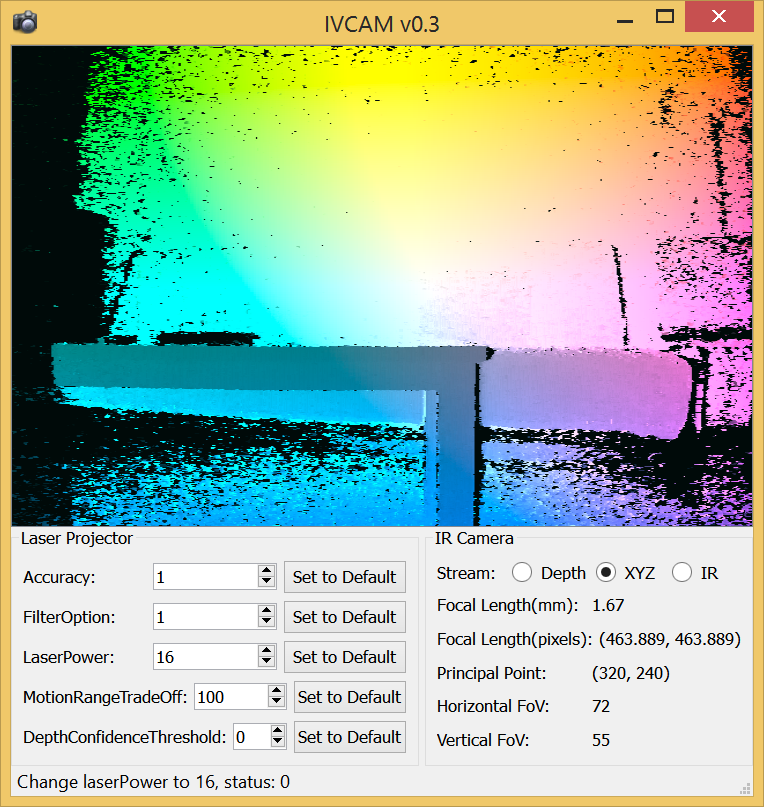Switch stream to IR
The image size is (764, 807).
click(x=682, y=573)
